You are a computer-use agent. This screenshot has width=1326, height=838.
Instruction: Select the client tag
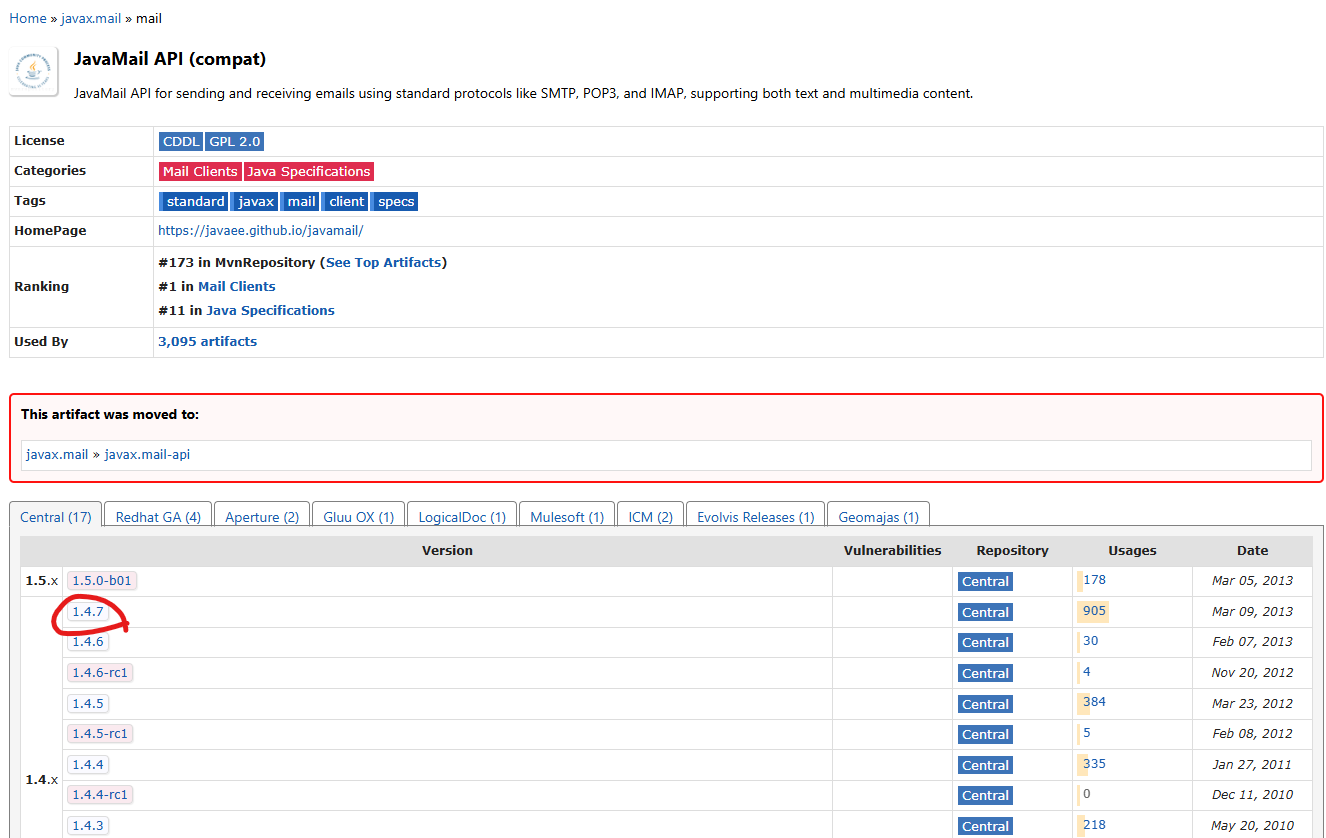point(345,201)
